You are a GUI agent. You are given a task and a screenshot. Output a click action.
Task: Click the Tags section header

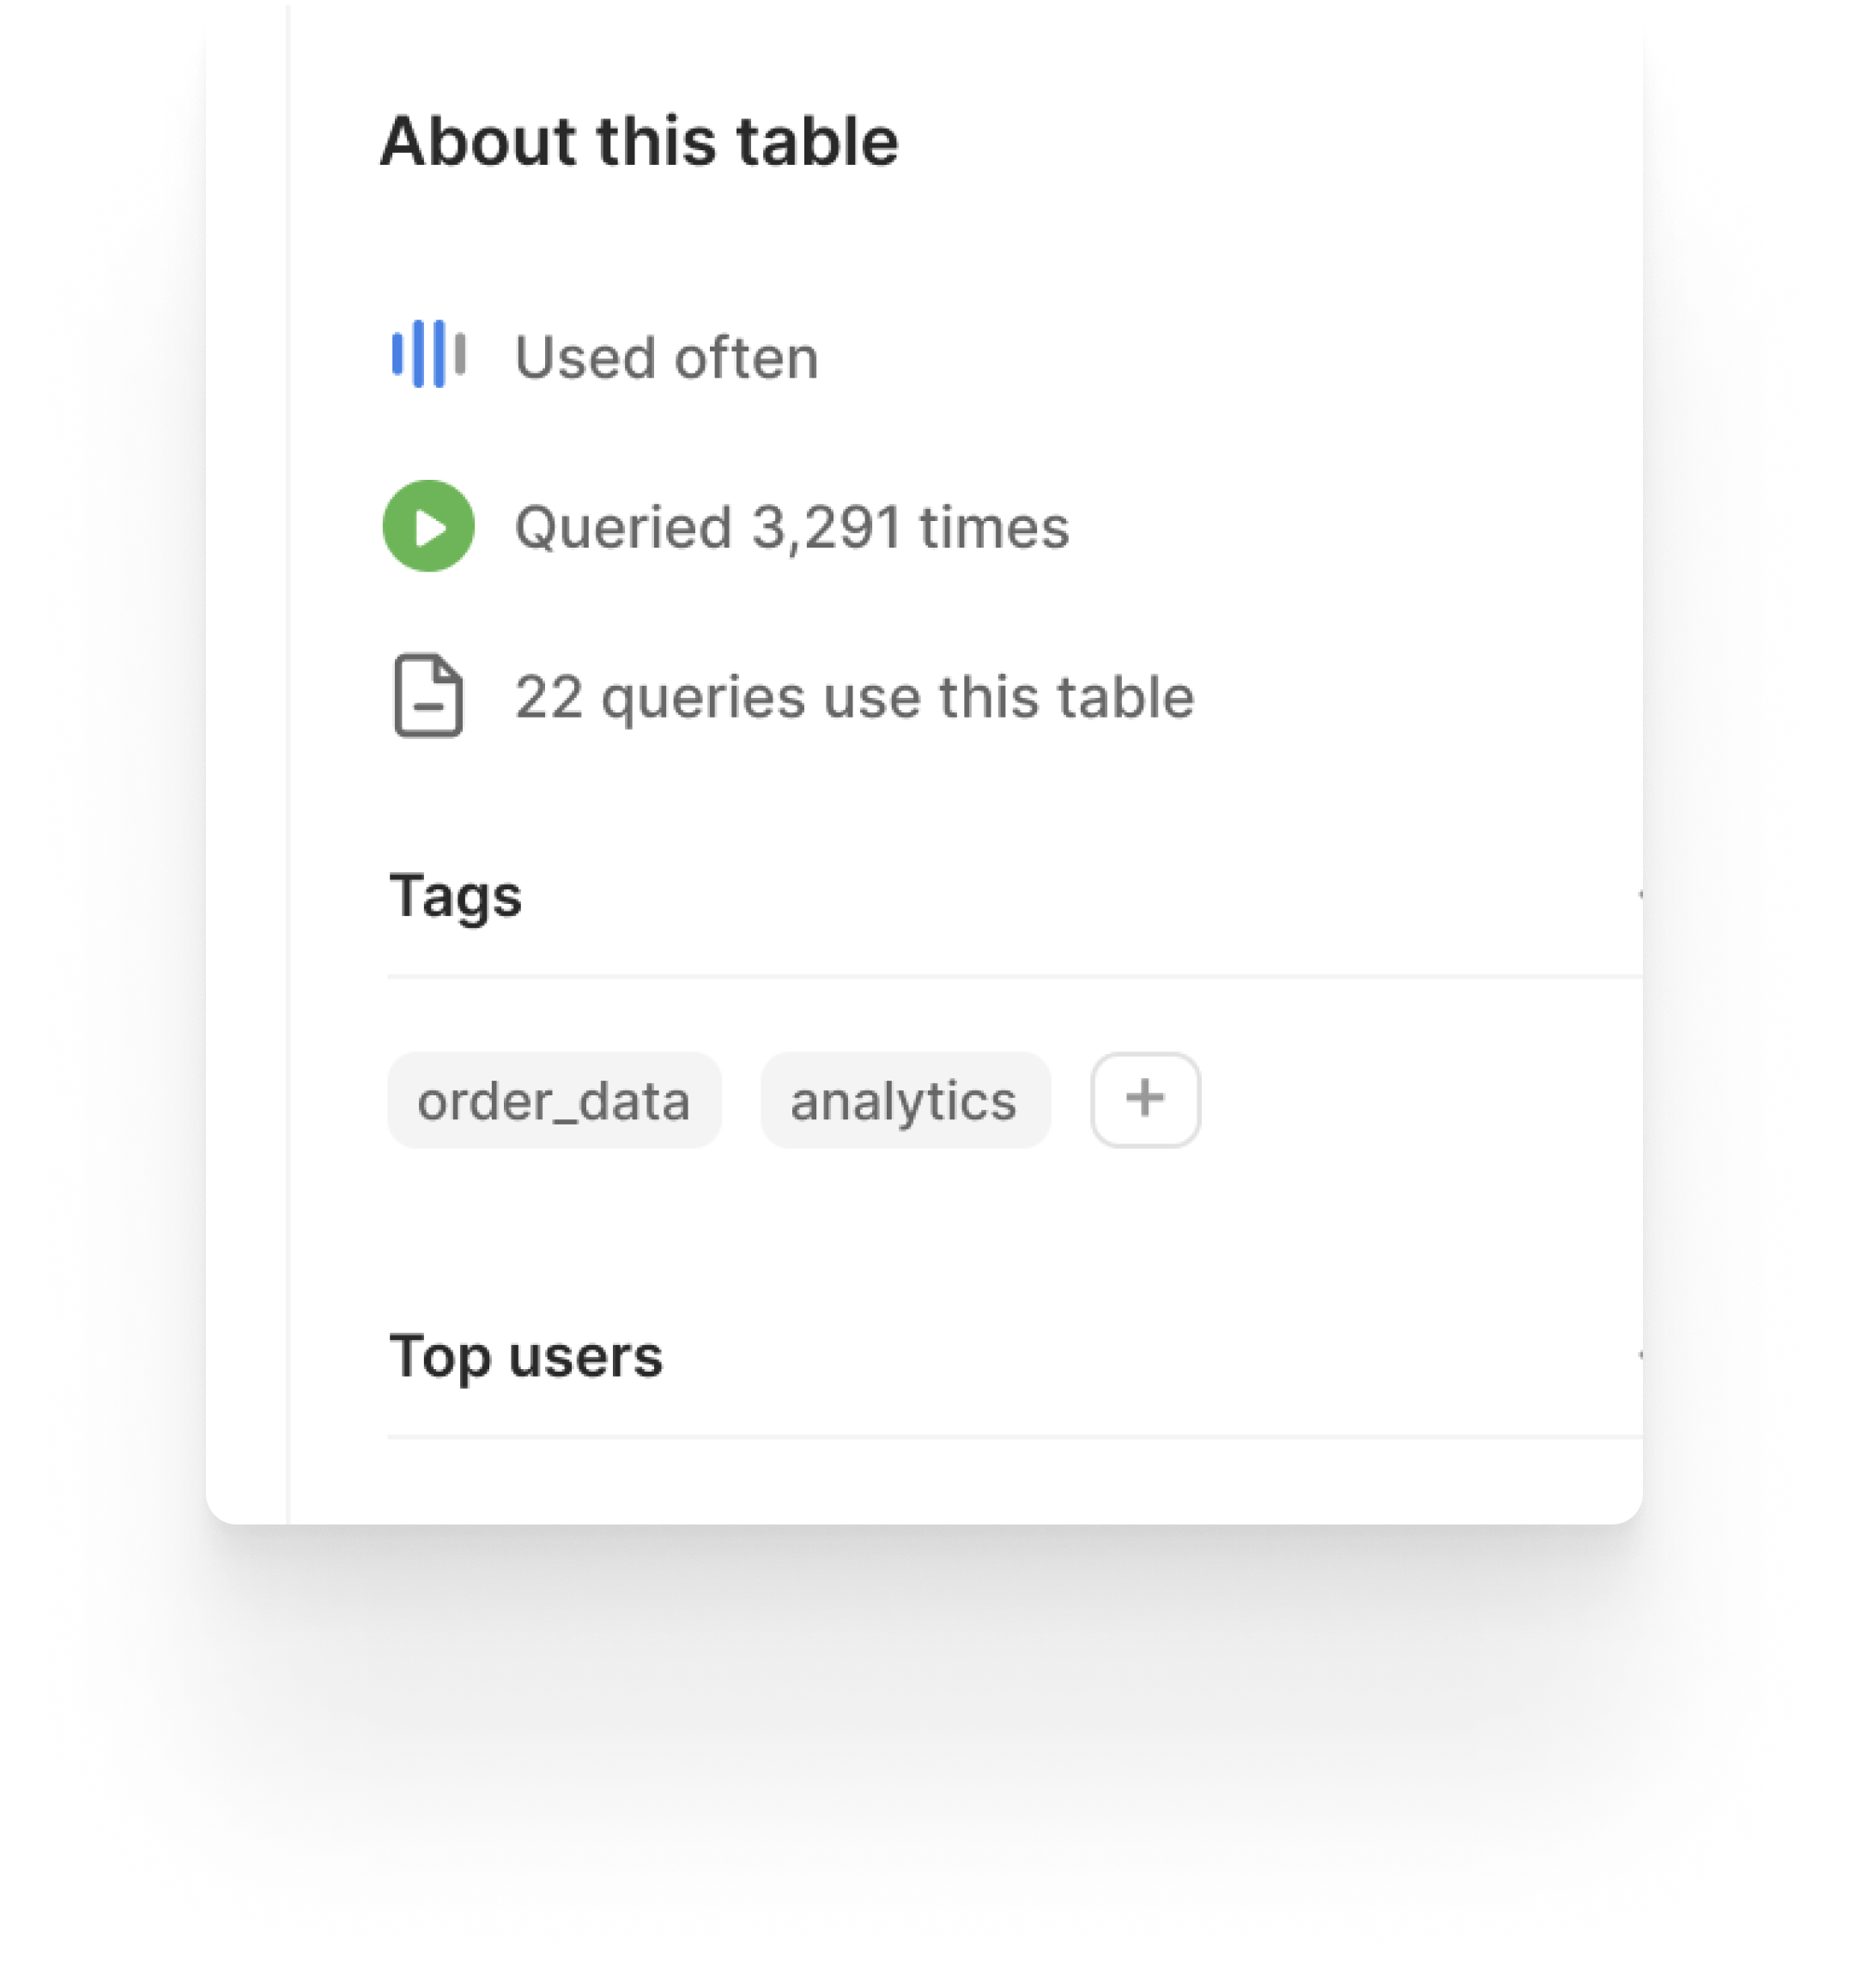tap(455, 896)
